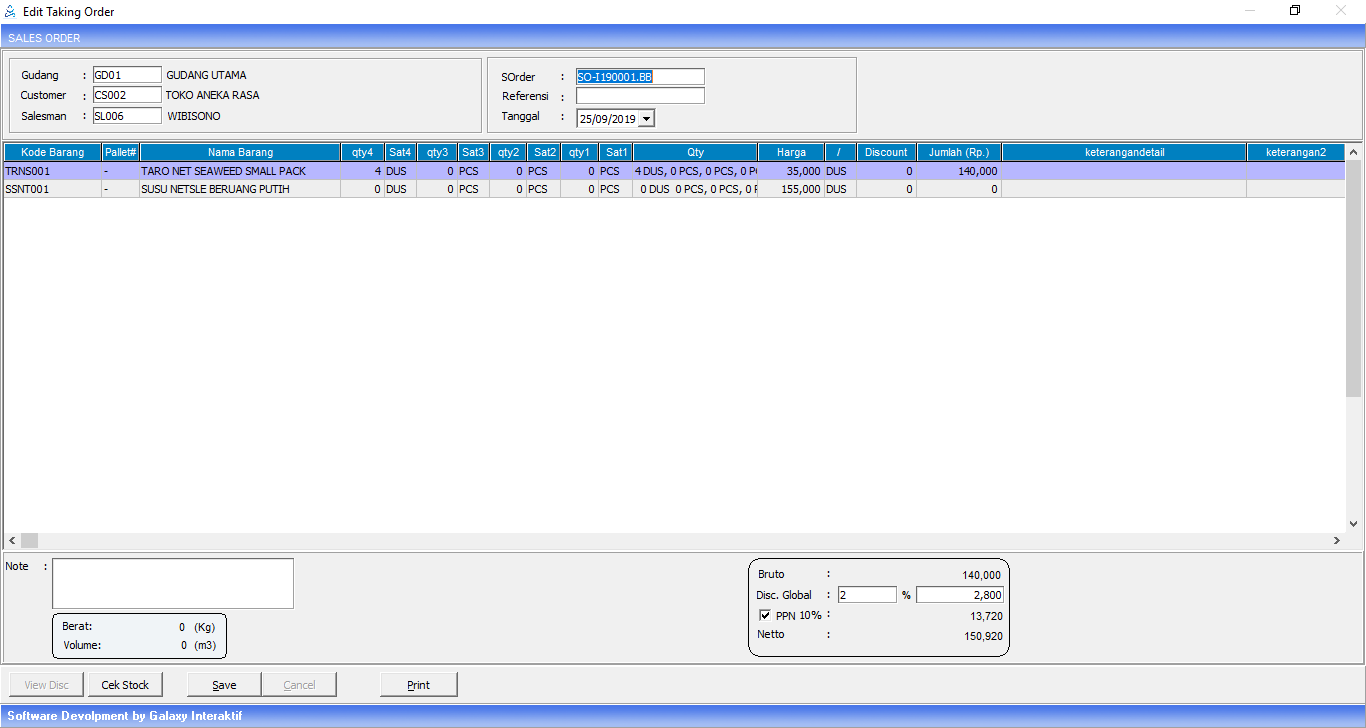
Task: Toggle the PPN 10% checkbox
Action: click(765, 615)
